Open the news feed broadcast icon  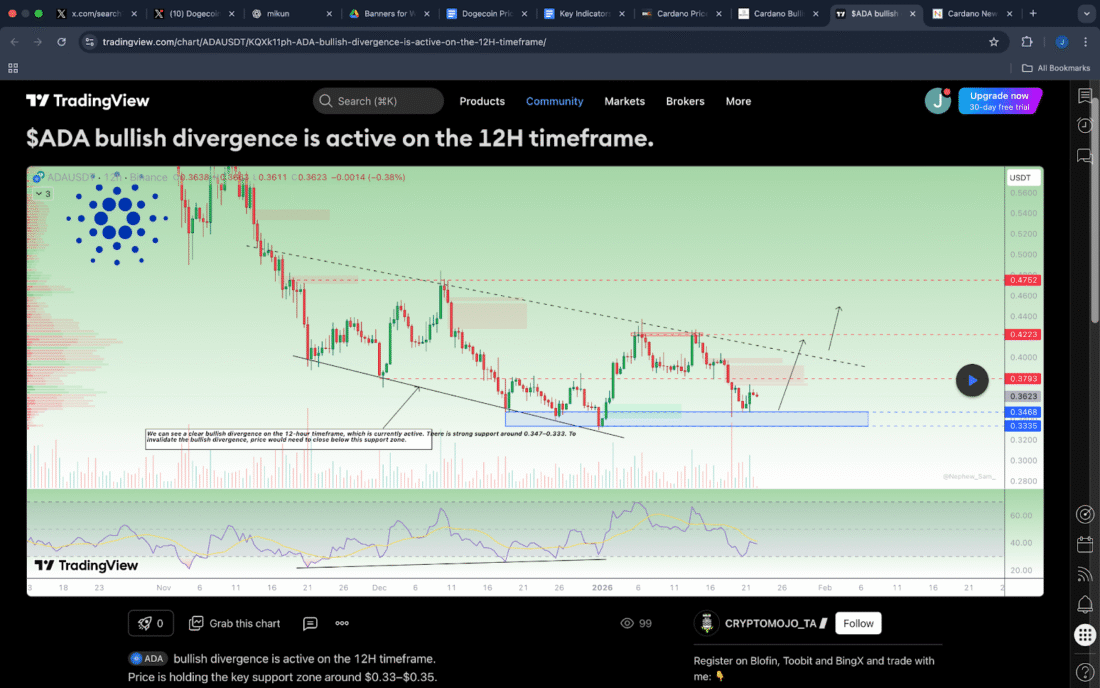tap(1084, 574)
